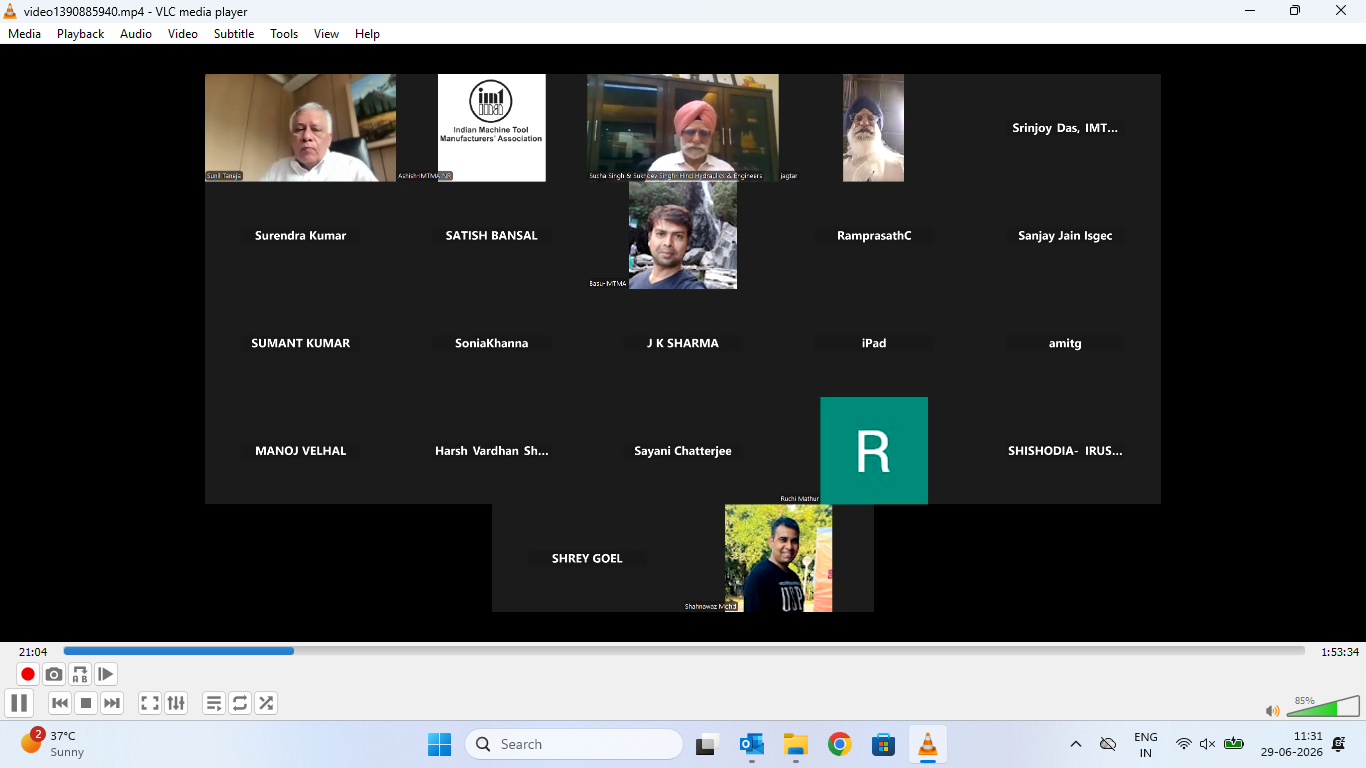Screen dimensions: 1366x768
Task: Toggle the playlist view
Action: point(214,703)
